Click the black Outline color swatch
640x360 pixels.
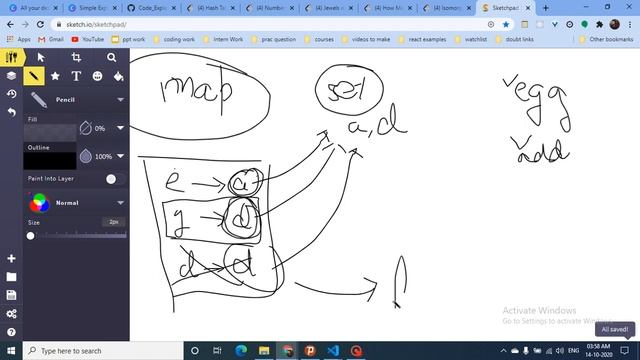(x=50, y=160)
